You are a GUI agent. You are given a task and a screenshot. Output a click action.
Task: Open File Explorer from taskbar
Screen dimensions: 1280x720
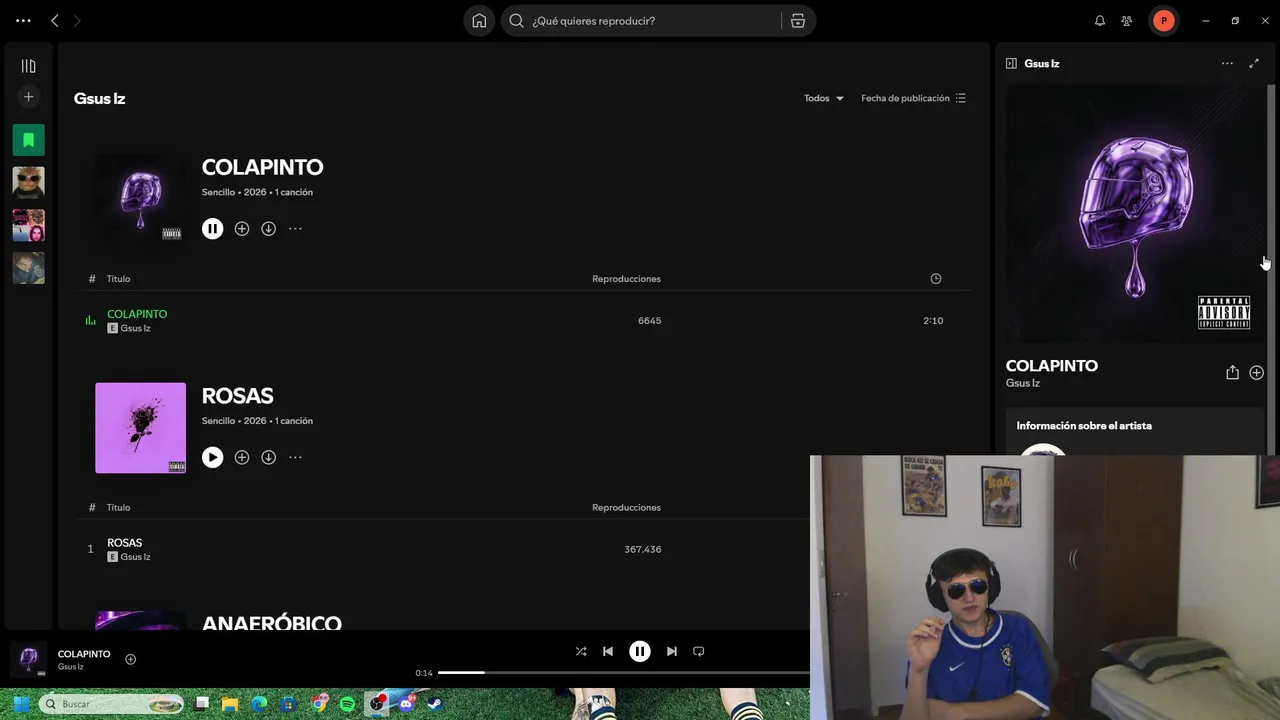pos(230,704)
